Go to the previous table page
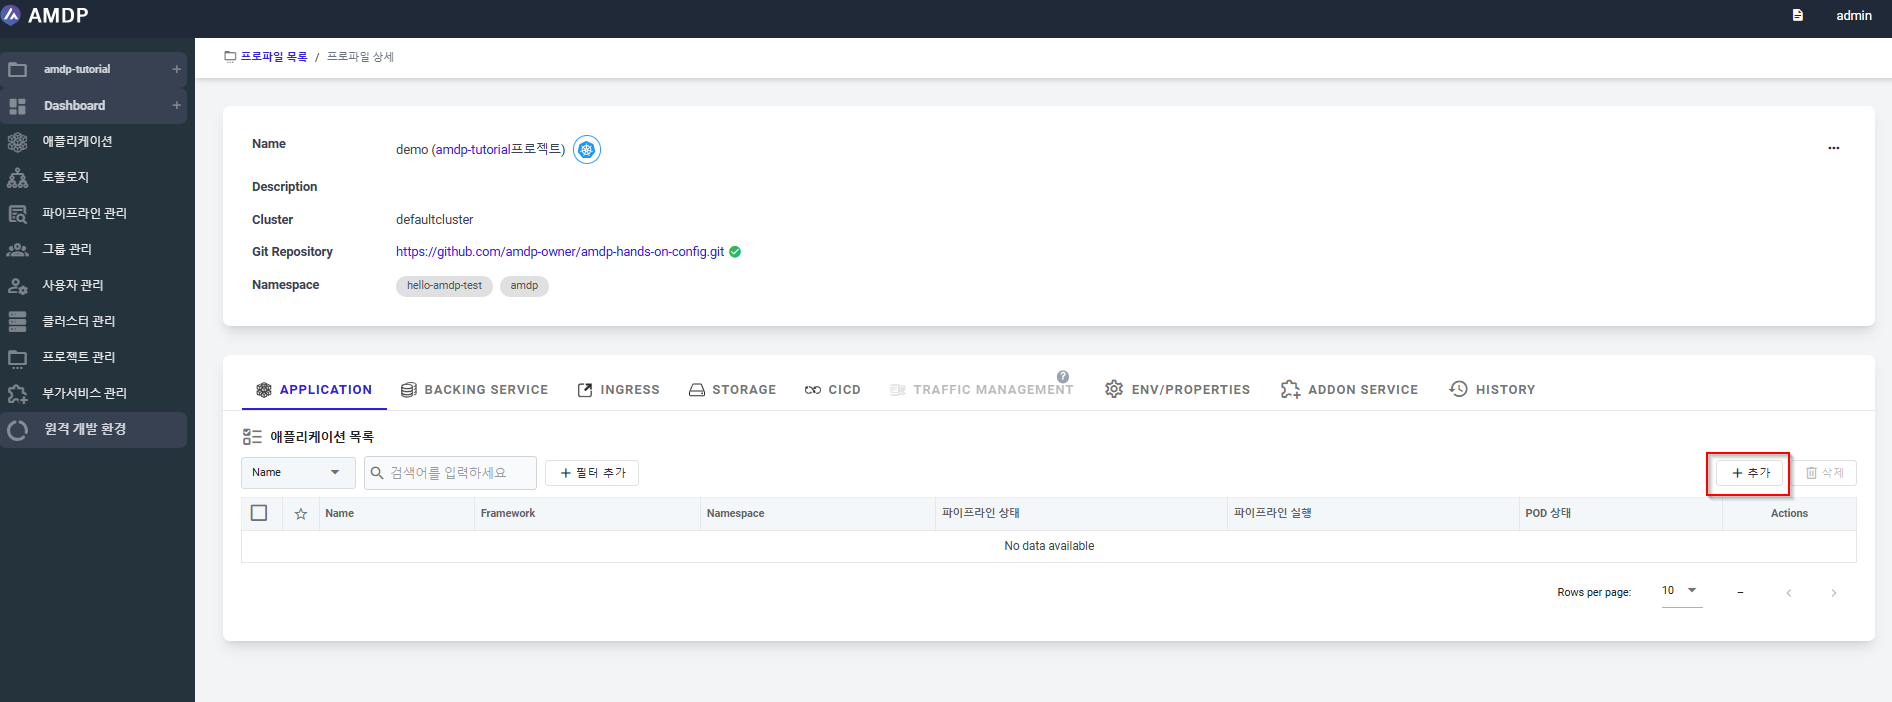This screenshot has width=1892, height=702. point(1789,593)
